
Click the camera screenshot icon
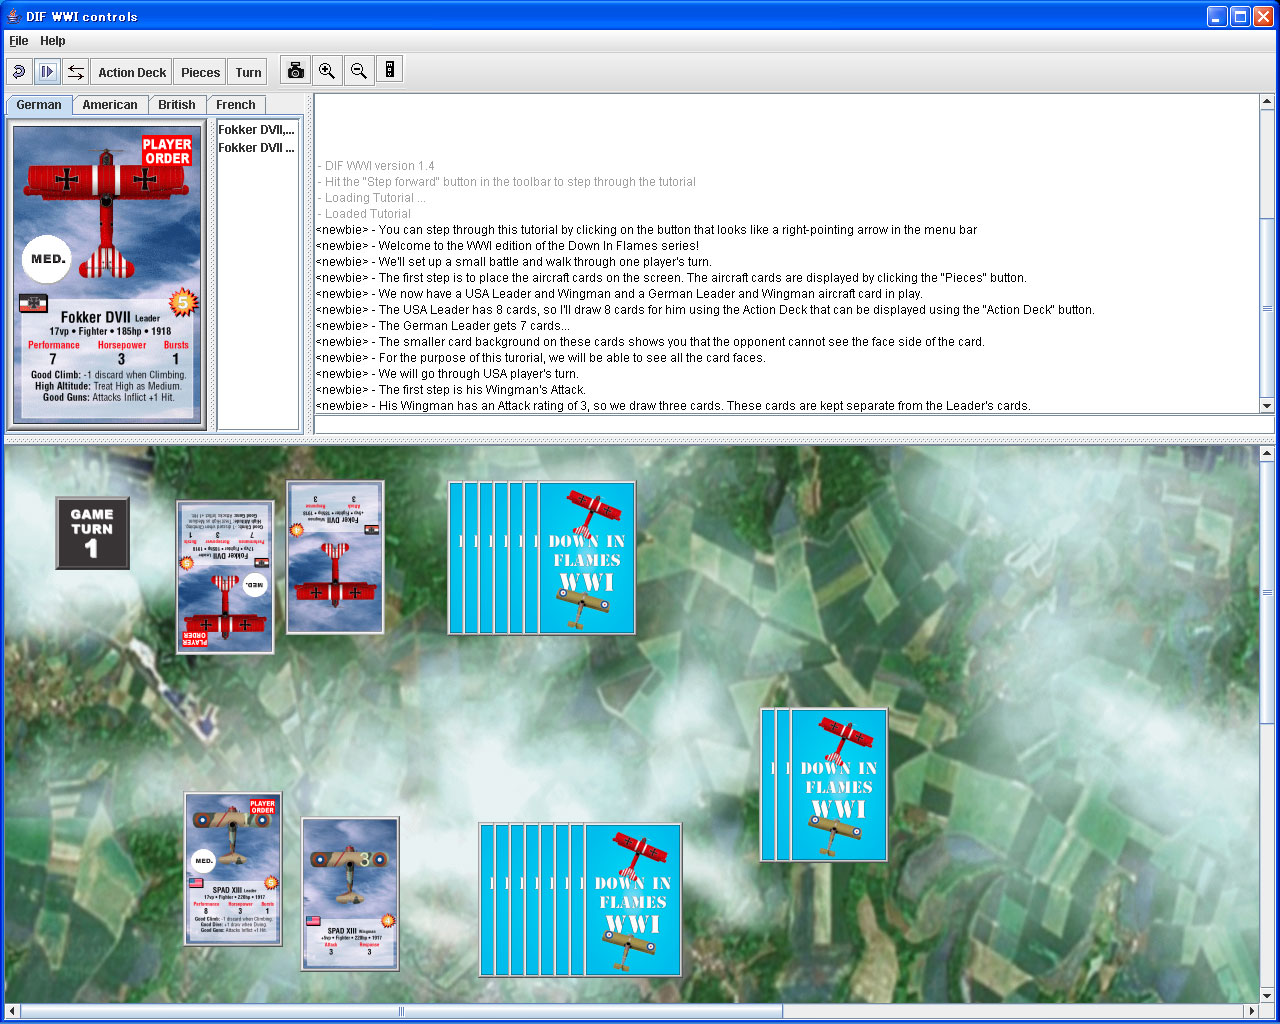point(295,70)
